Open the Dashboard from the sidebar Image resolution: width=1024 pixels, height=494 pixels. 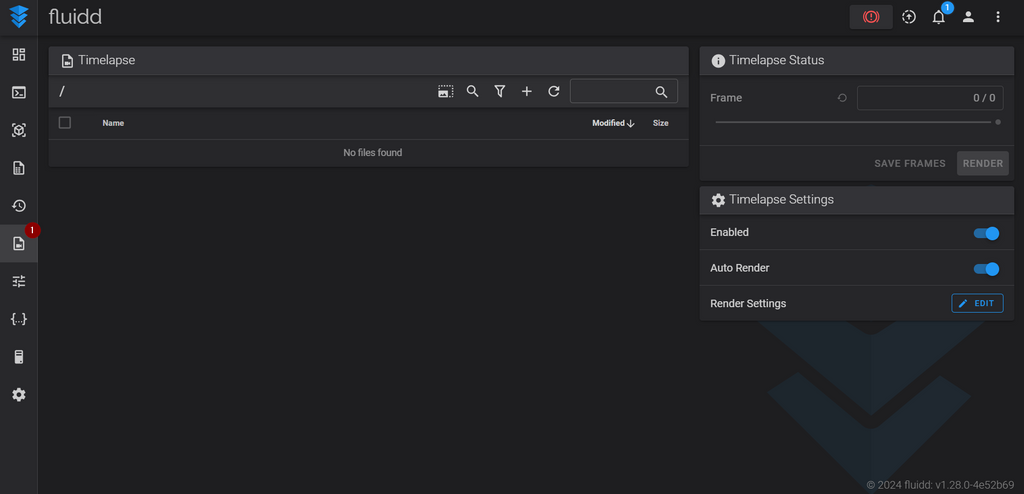18,55
